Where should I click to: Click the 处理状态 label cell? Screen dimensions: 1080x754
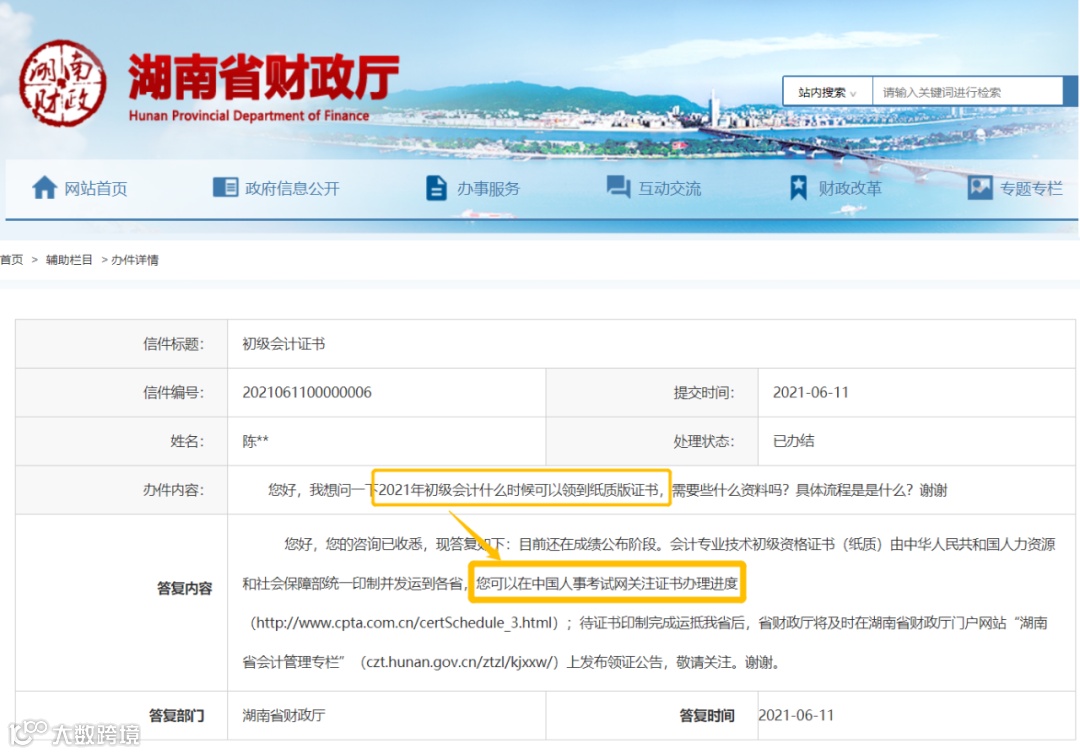[x=652, y=441]
